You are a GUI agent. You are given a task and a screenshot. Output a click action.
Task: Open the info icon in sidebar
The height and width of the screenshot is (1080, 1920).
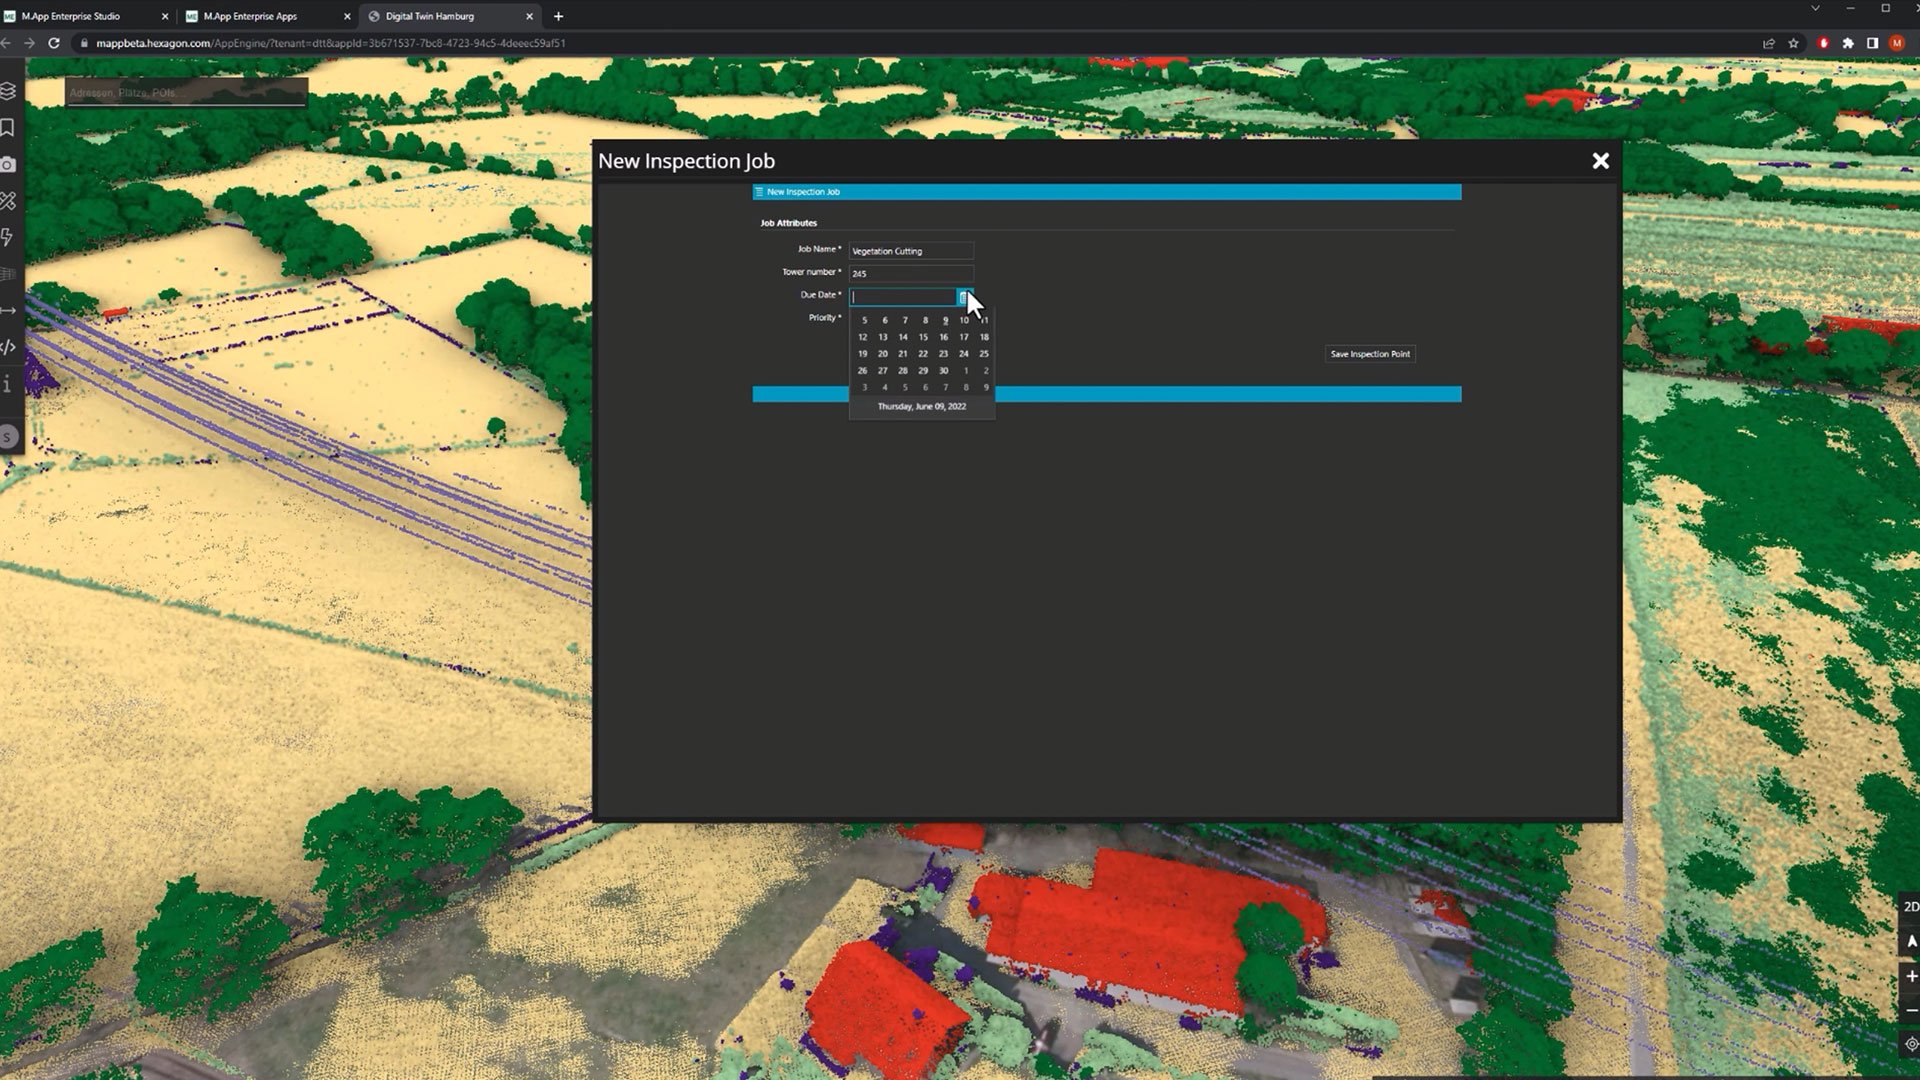click(8, 384)
